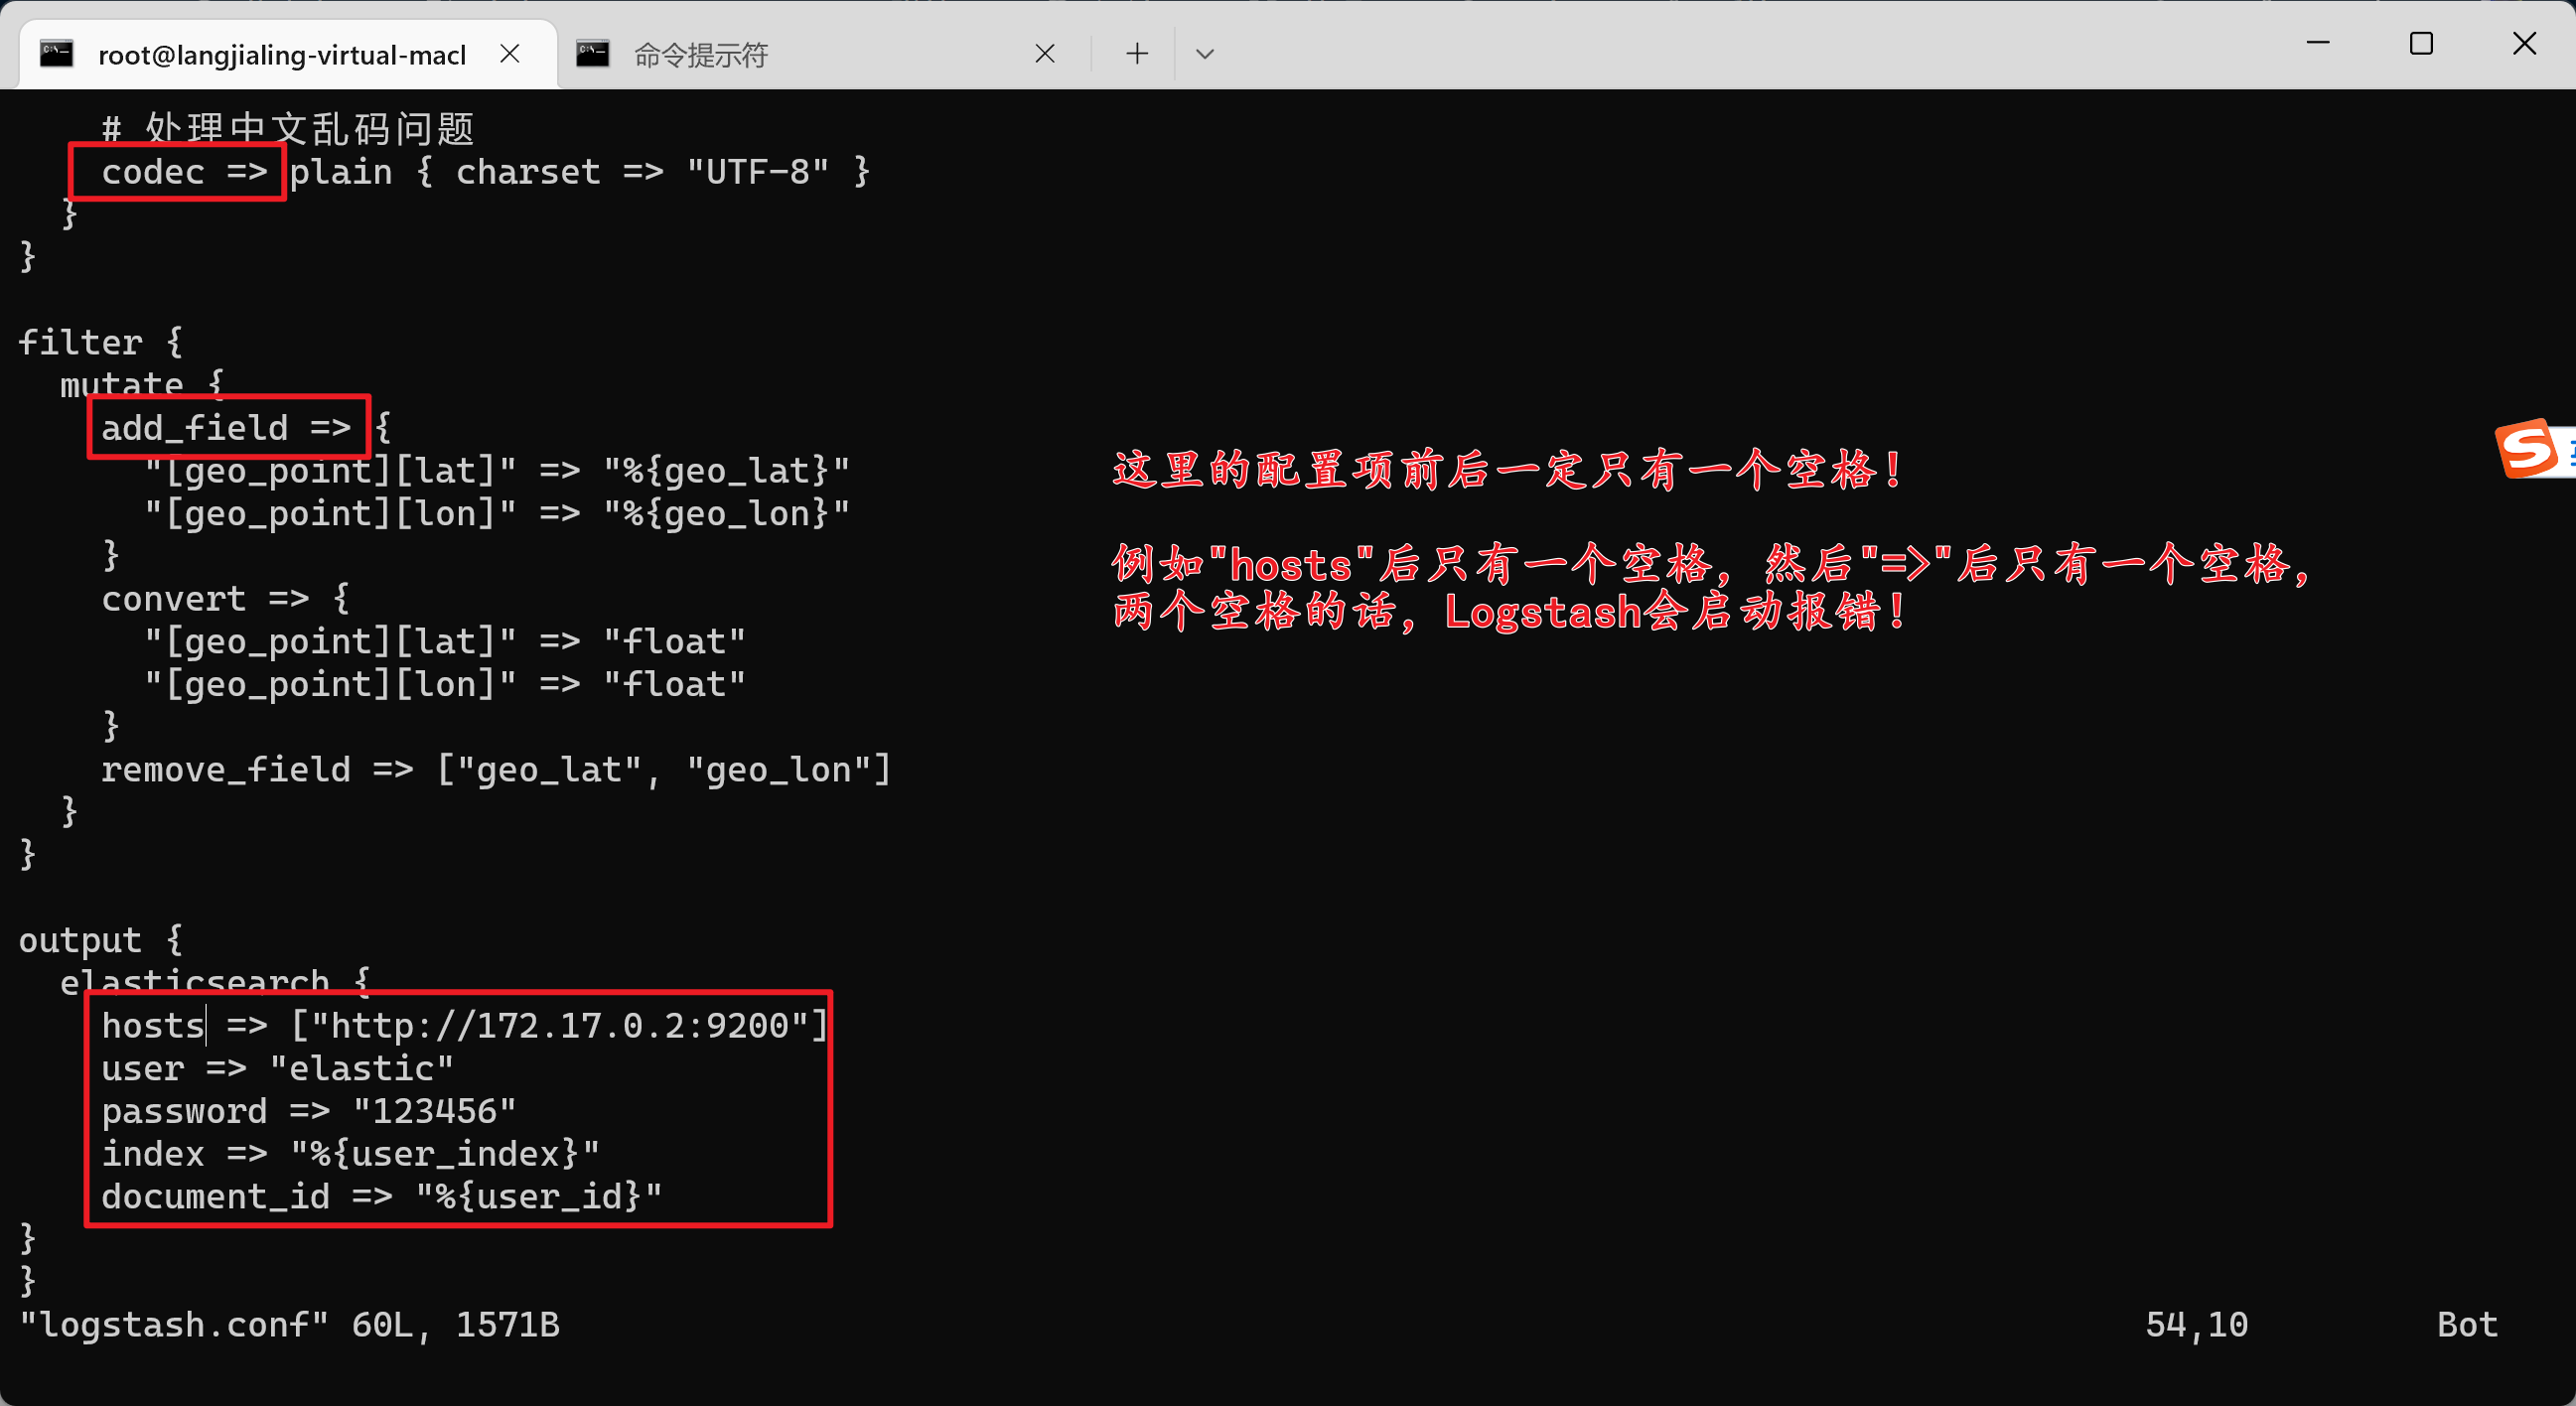Image resolution: width=2576 pixels, height=1406 pixels.
Task: Click the "codec =>" text
Action: (185, 172)
